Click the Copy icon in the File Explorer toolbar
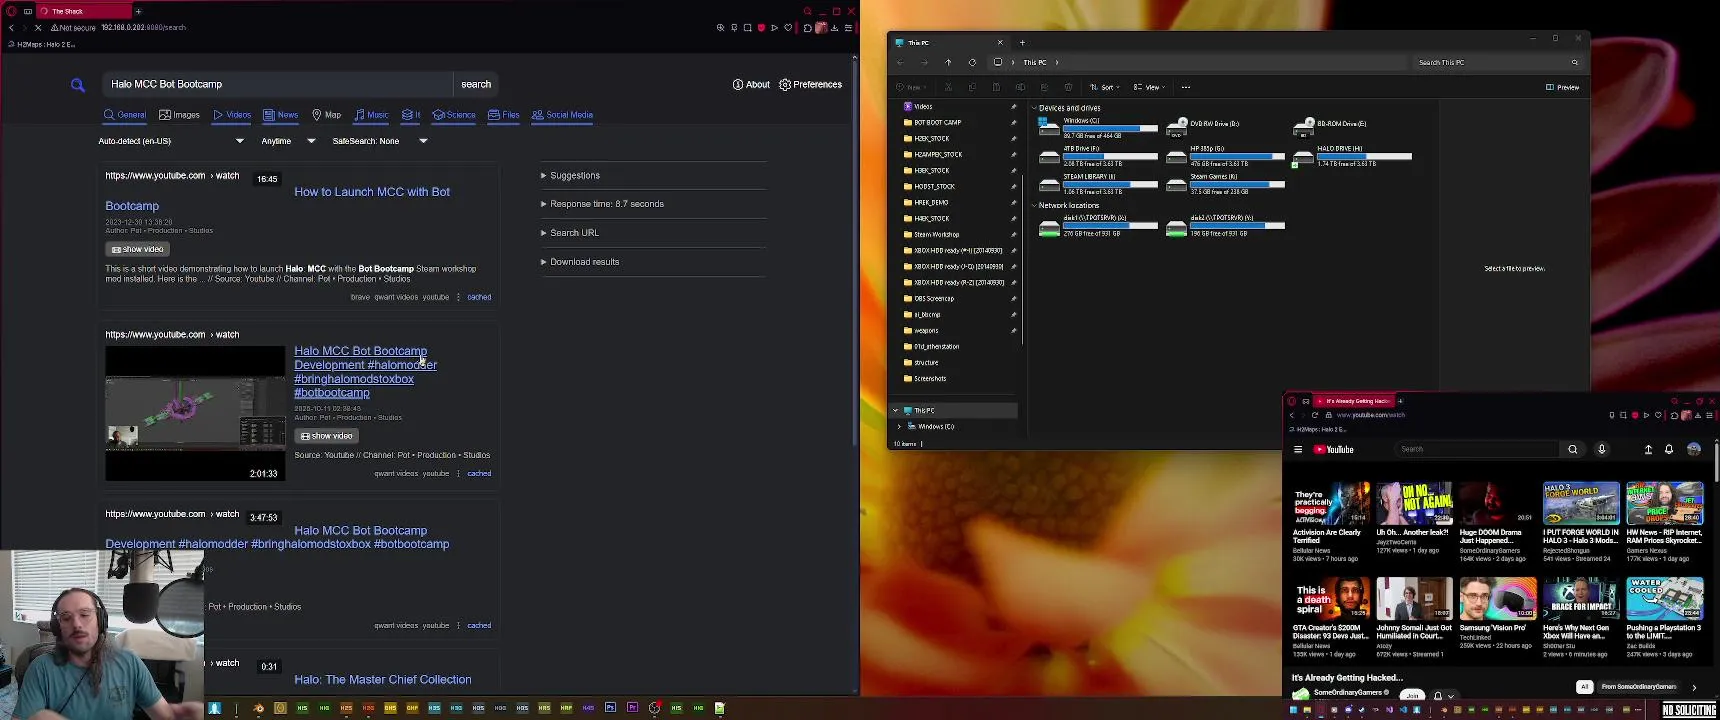Image resolution: width=1720 pixels, height=720 pixels. (972, 87)
